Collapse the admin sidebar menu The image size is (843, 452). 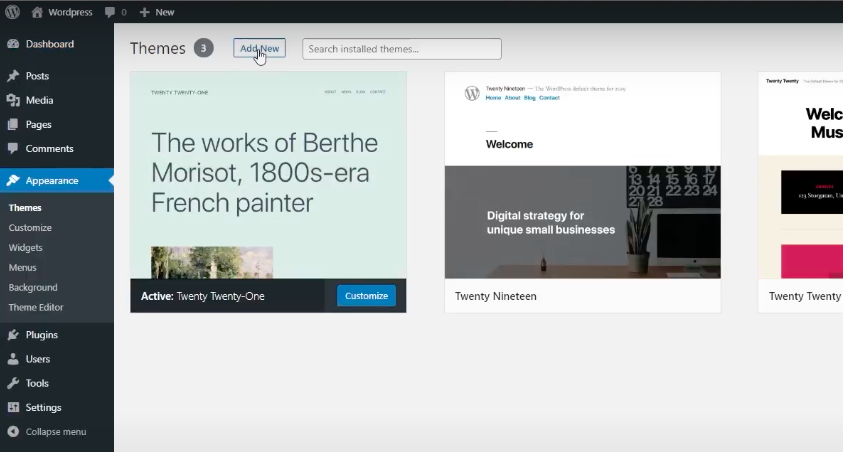pos(47,432)
